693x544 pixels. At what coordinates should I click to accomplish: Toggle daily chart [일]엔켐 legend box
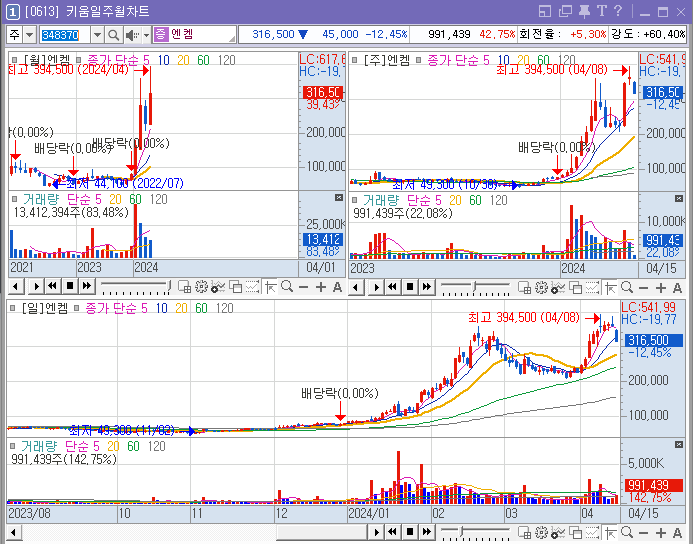[x=12, y=308]
